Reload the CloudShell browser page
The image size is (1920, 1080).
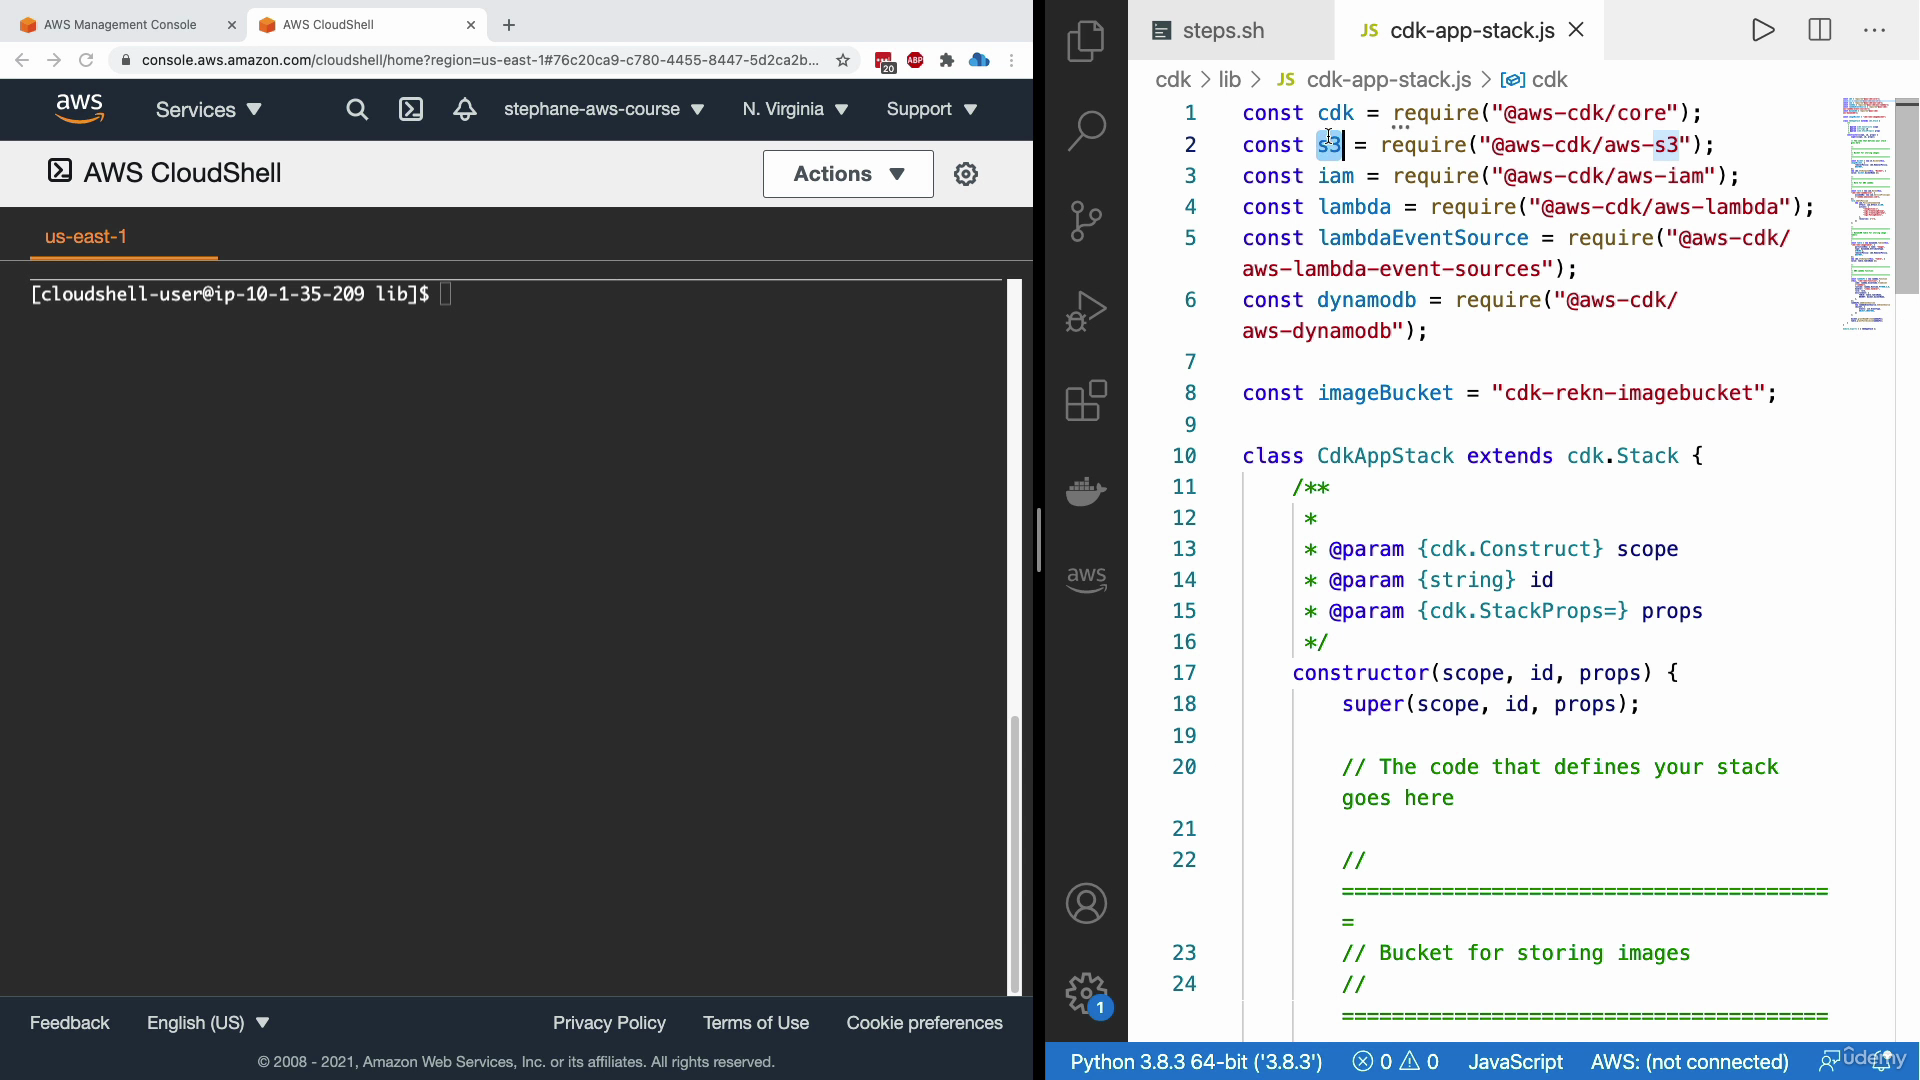click(x=86, y=60)
